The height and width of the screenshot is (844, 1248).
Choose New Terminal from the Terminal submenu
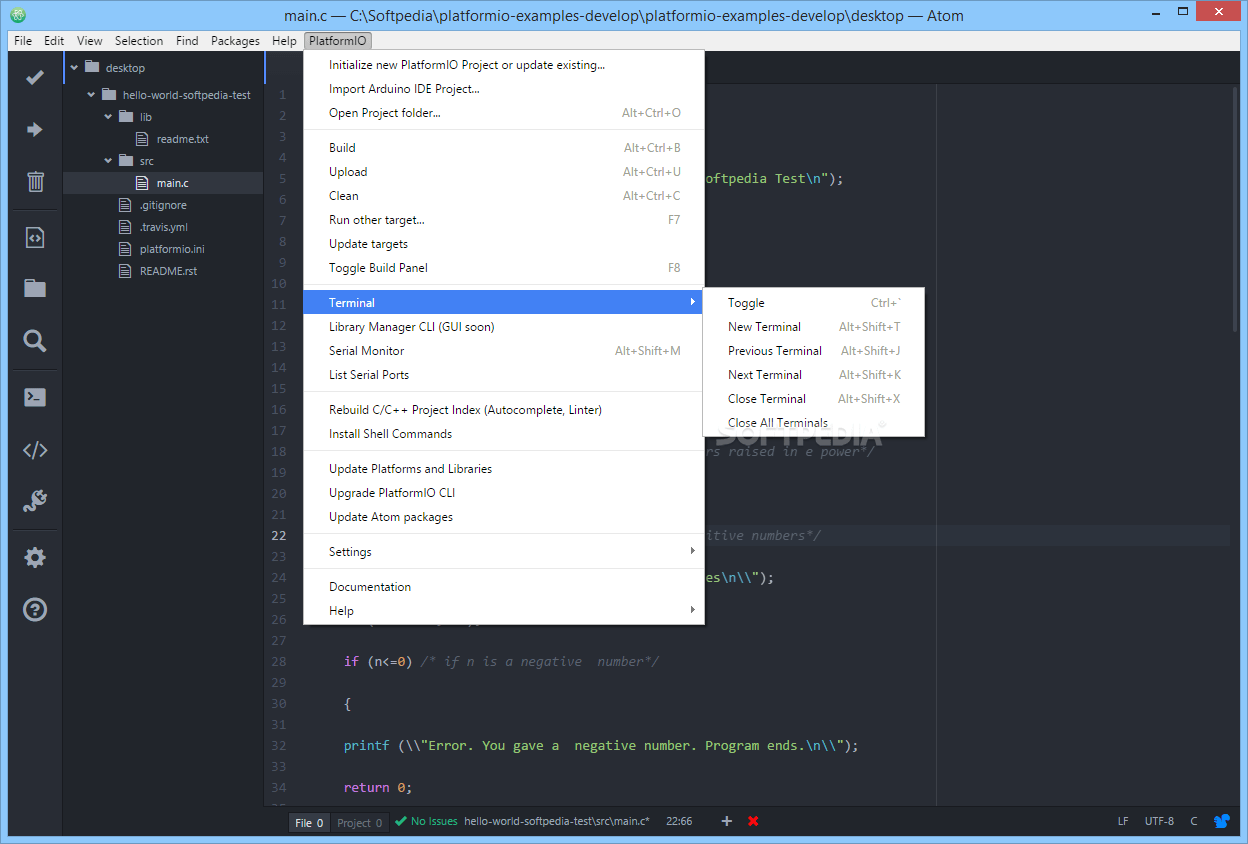pos(765,326)
